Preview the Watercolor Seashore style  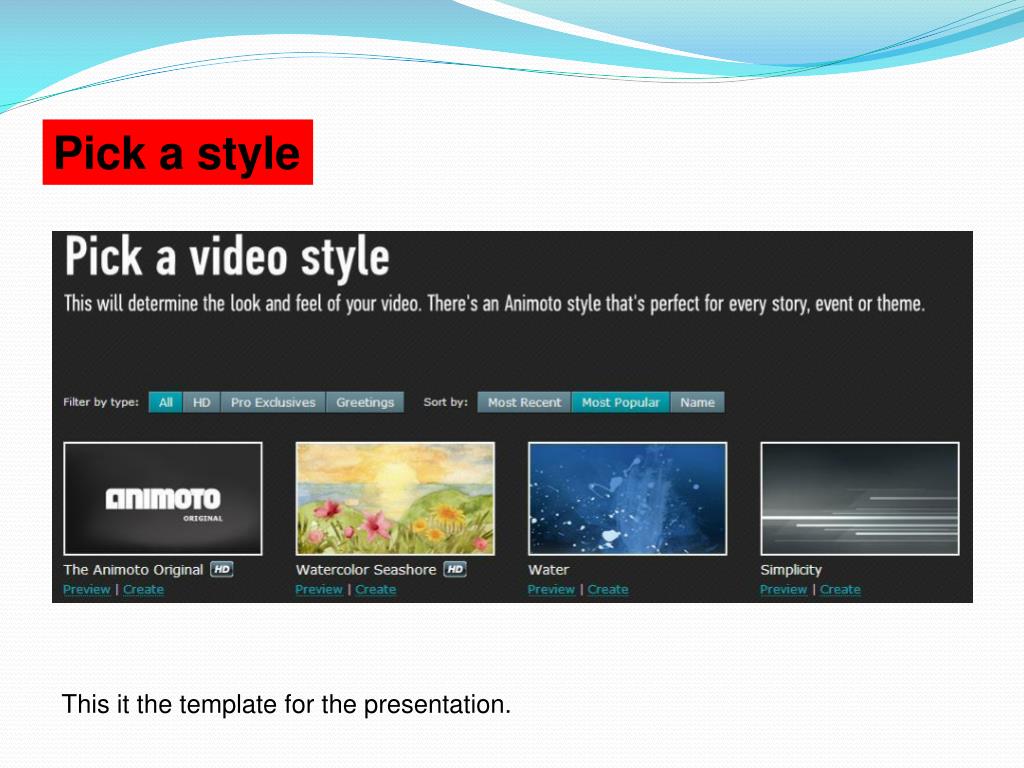pyautogui.click(x=319, y=589)
